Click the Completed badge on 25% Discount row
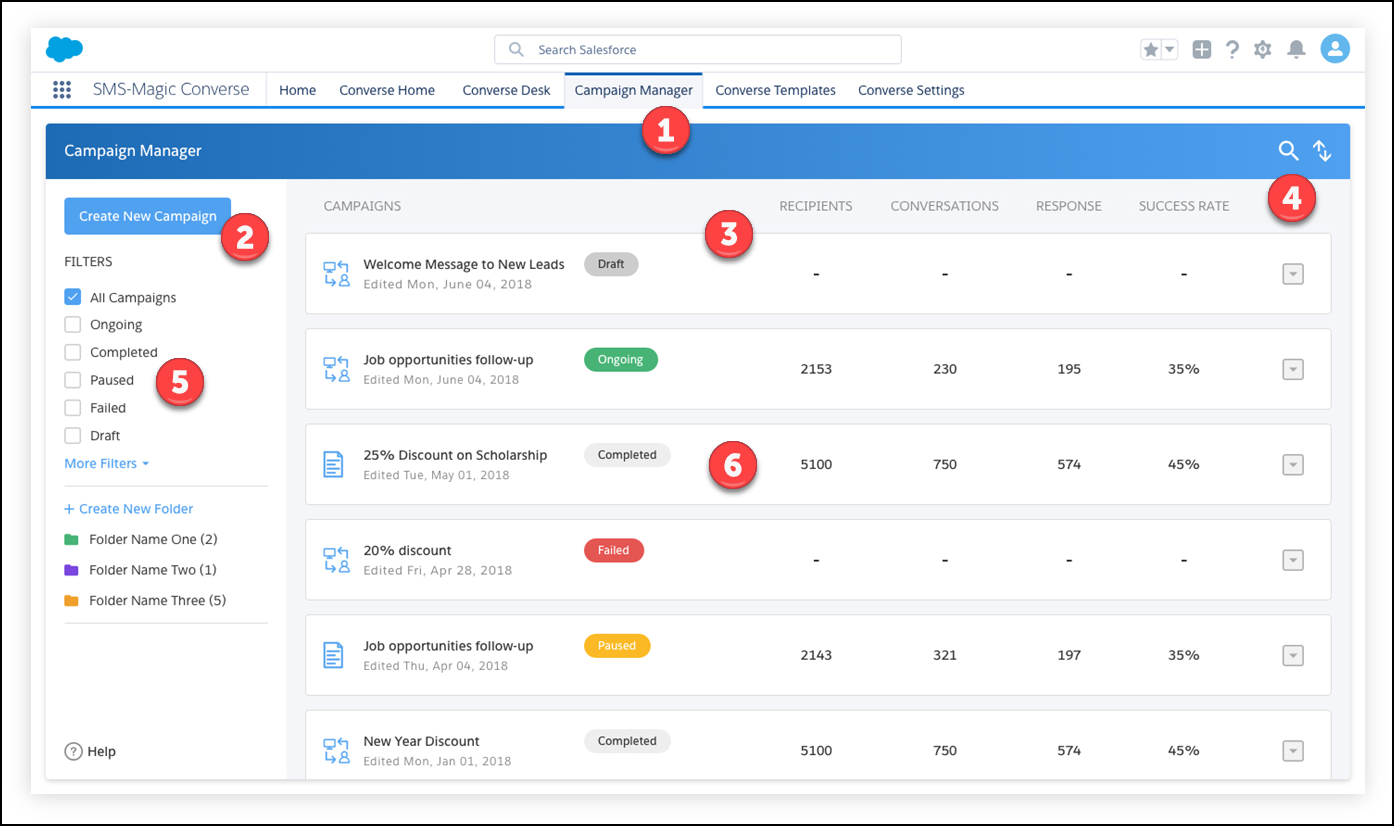This screenshot has height=826, width=1394. (x=627, y=455)
